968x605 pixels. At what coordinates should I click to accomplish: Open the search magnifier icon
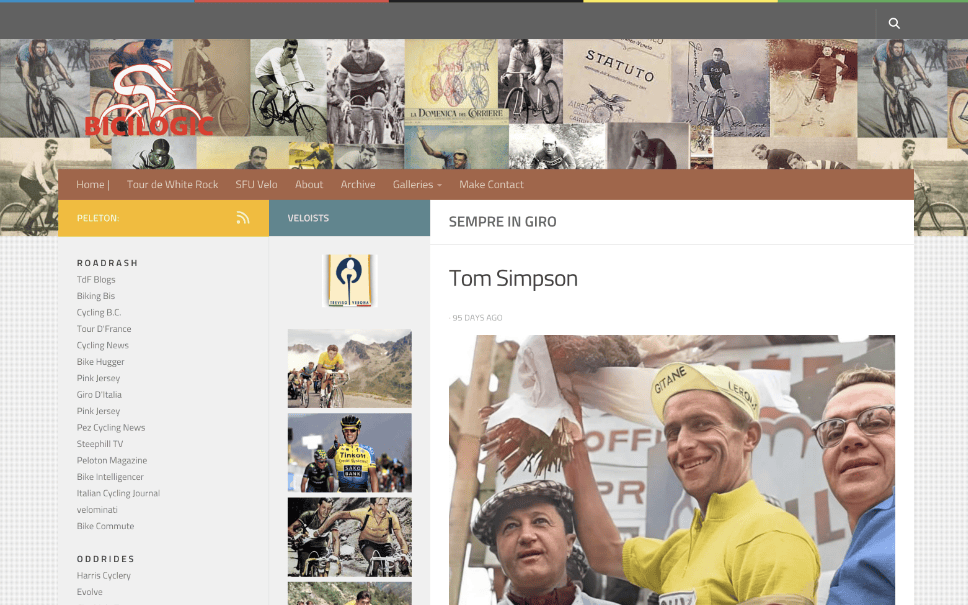click(x=894, y=23)
